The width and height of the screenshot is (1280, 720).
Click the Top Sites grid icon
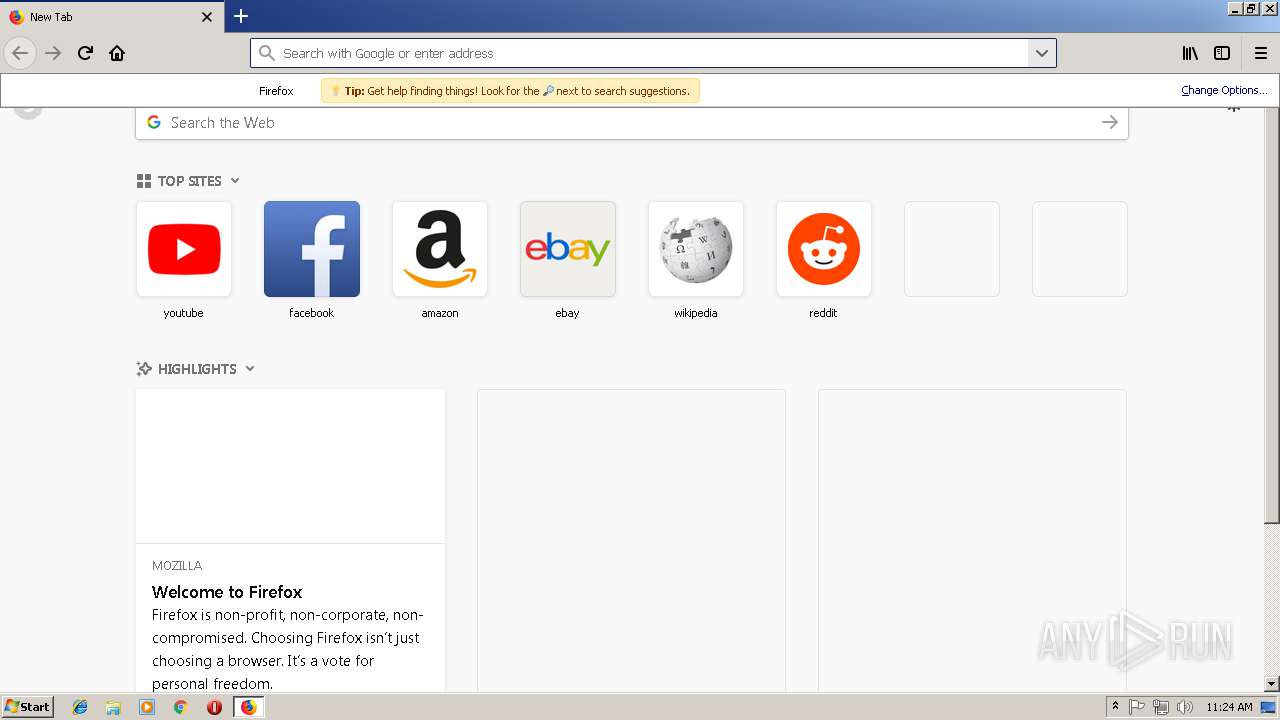coord(144,181)
